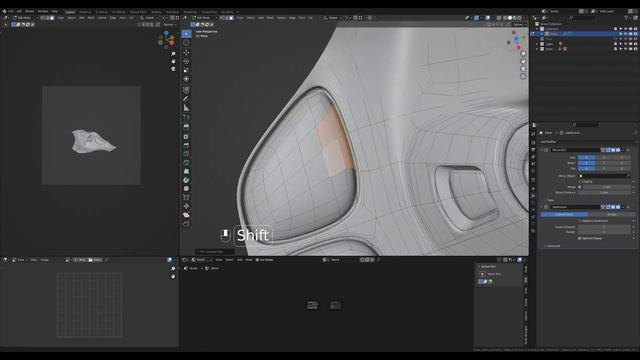This screenshot has height=360, width=640.
Task: Adjust Bisect Distance value slider
Action: [604, 193]
